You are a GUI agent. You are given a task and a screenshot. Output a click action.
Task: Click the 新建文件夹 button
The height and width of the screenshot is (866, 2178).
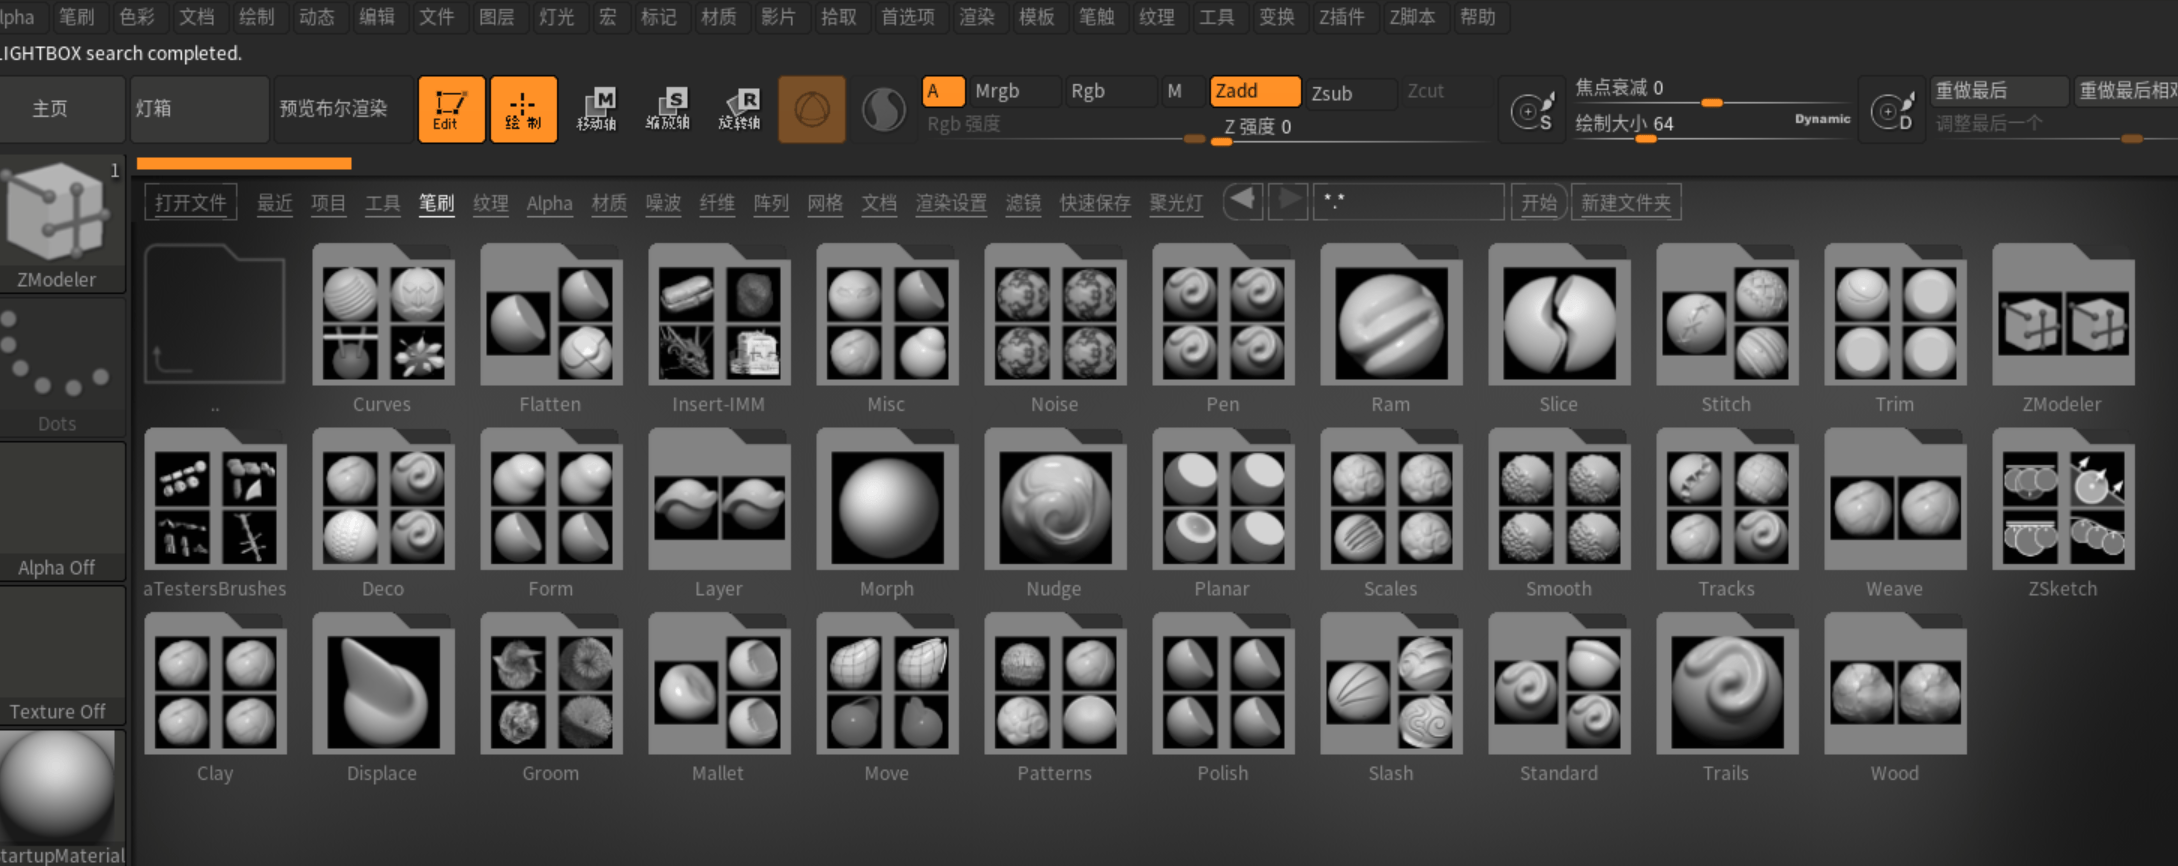click(x=1626, y=202)
